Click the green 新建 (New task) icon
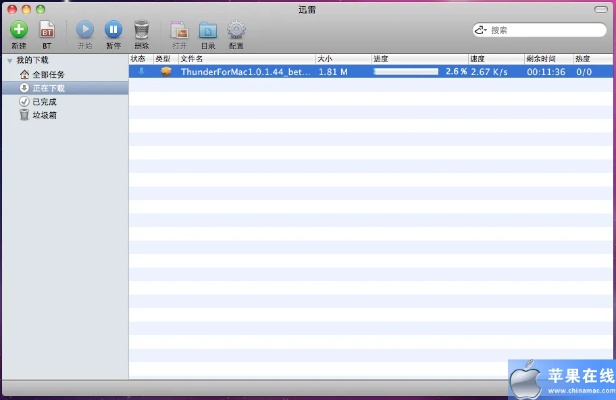 (19, 31)
